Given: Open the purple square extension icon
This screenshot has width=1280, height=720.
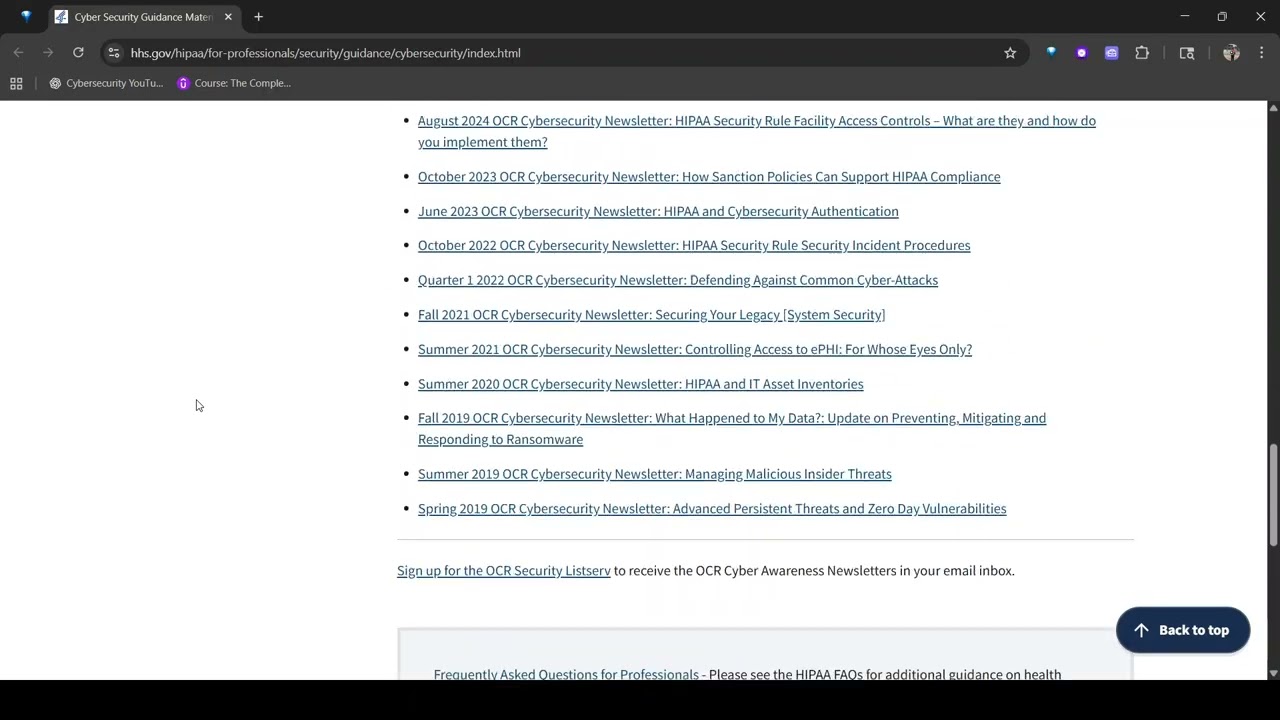Looking at the screenshot, I should click(1111, 53).
